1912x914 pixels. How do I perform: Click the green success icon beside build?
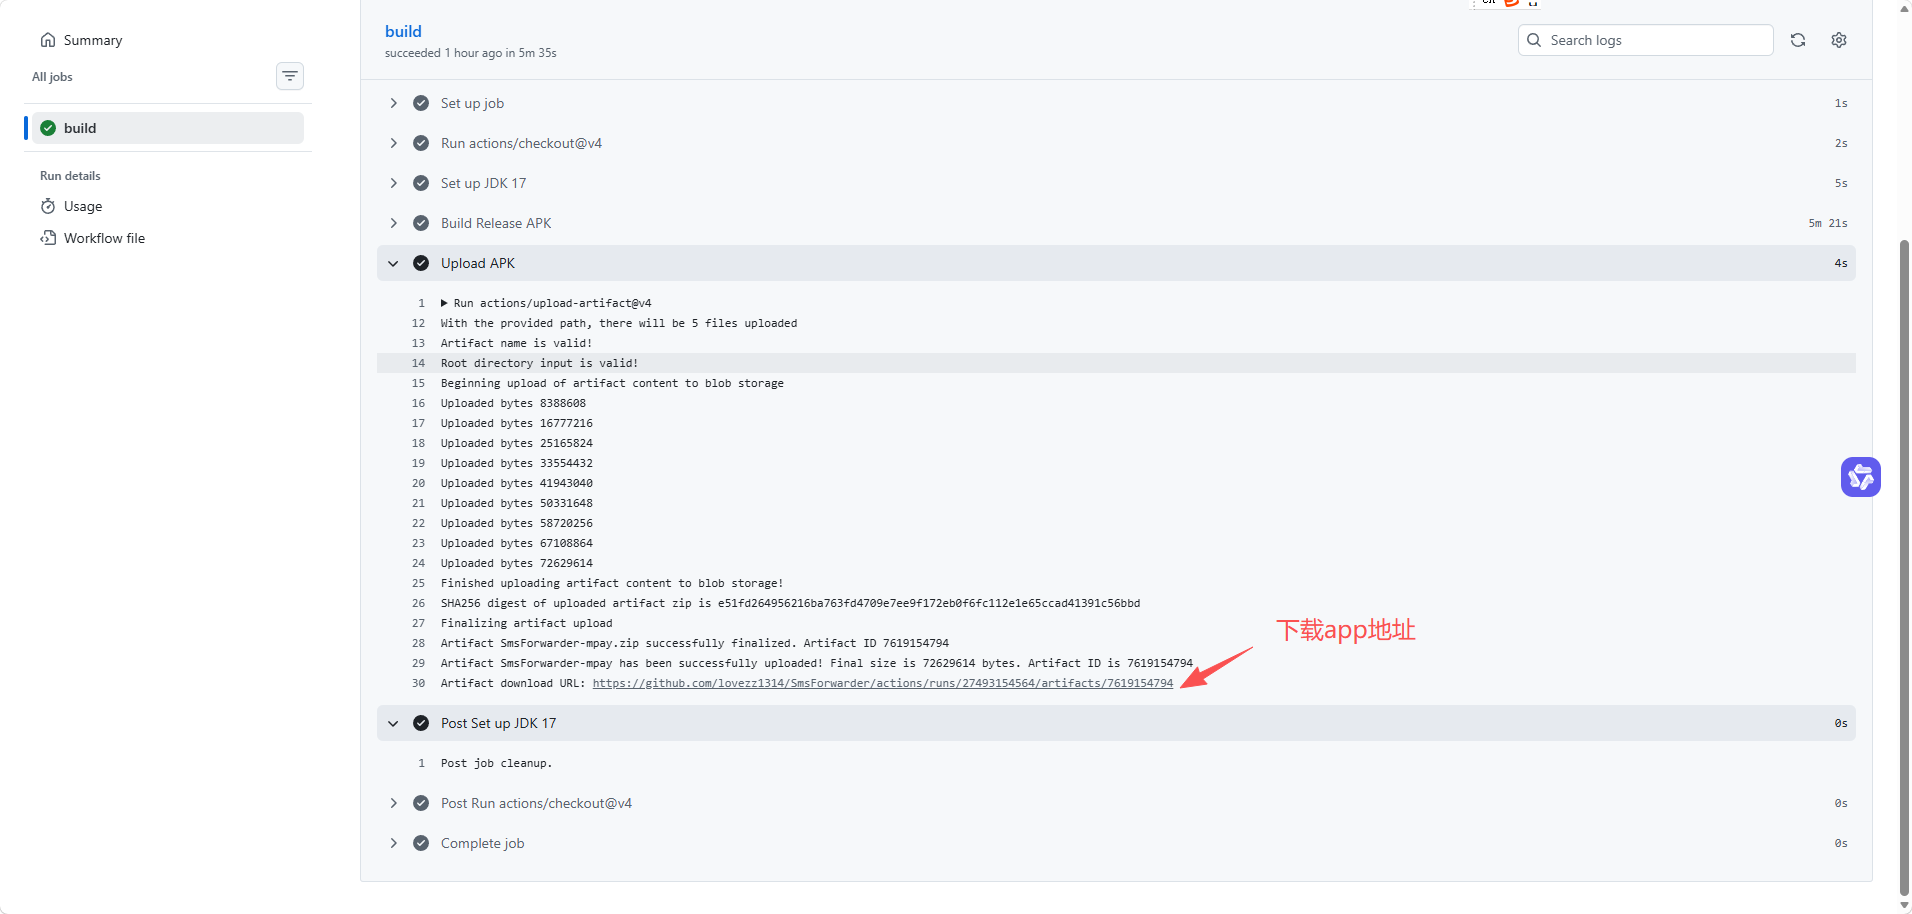(48, 128)
